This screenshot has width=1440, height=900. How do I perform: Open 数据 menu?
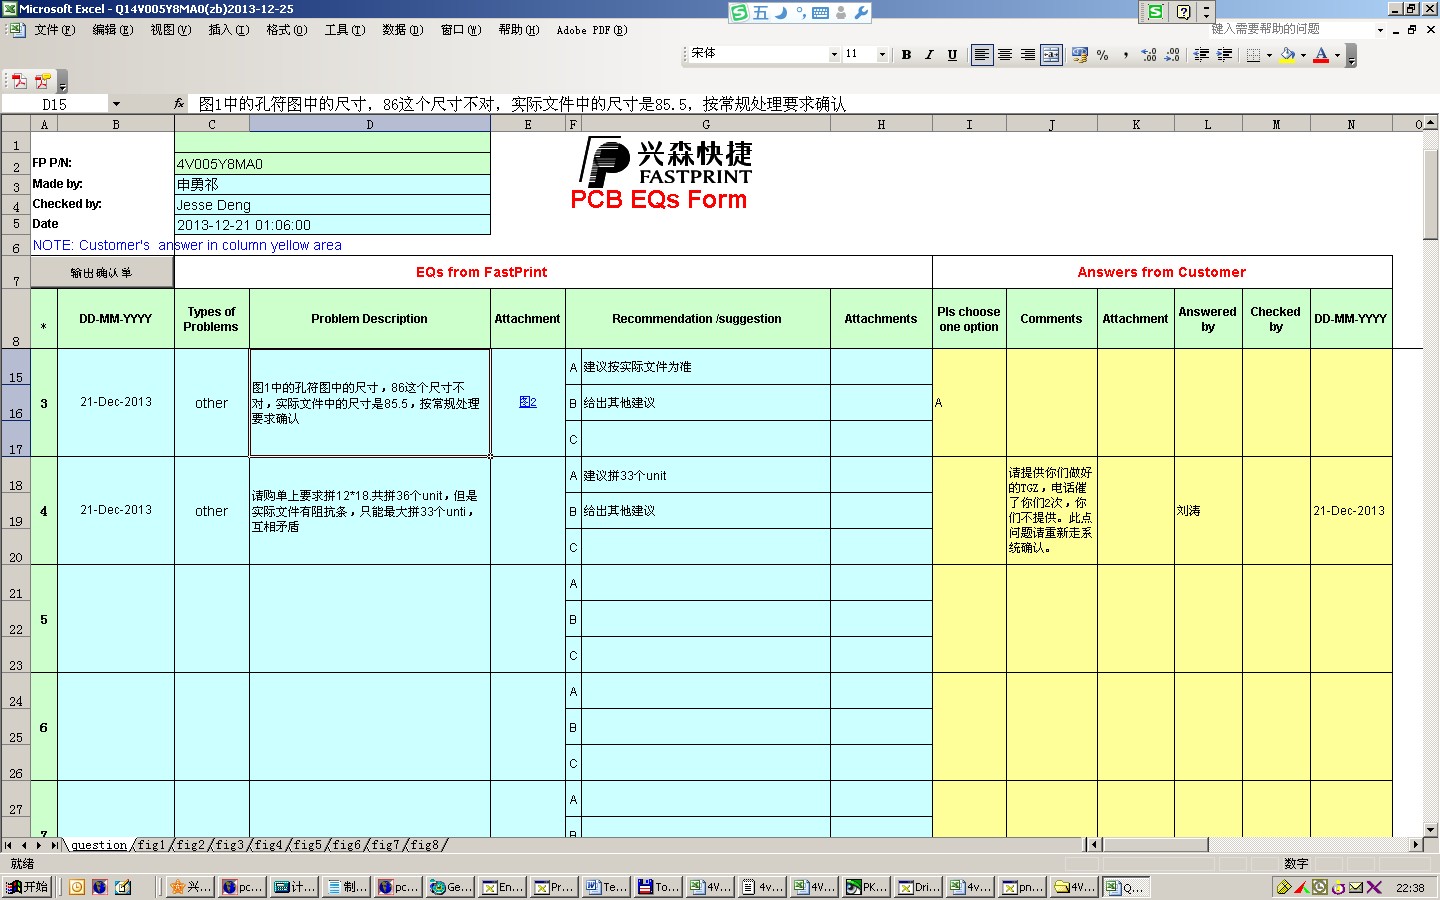coord(402,30)
